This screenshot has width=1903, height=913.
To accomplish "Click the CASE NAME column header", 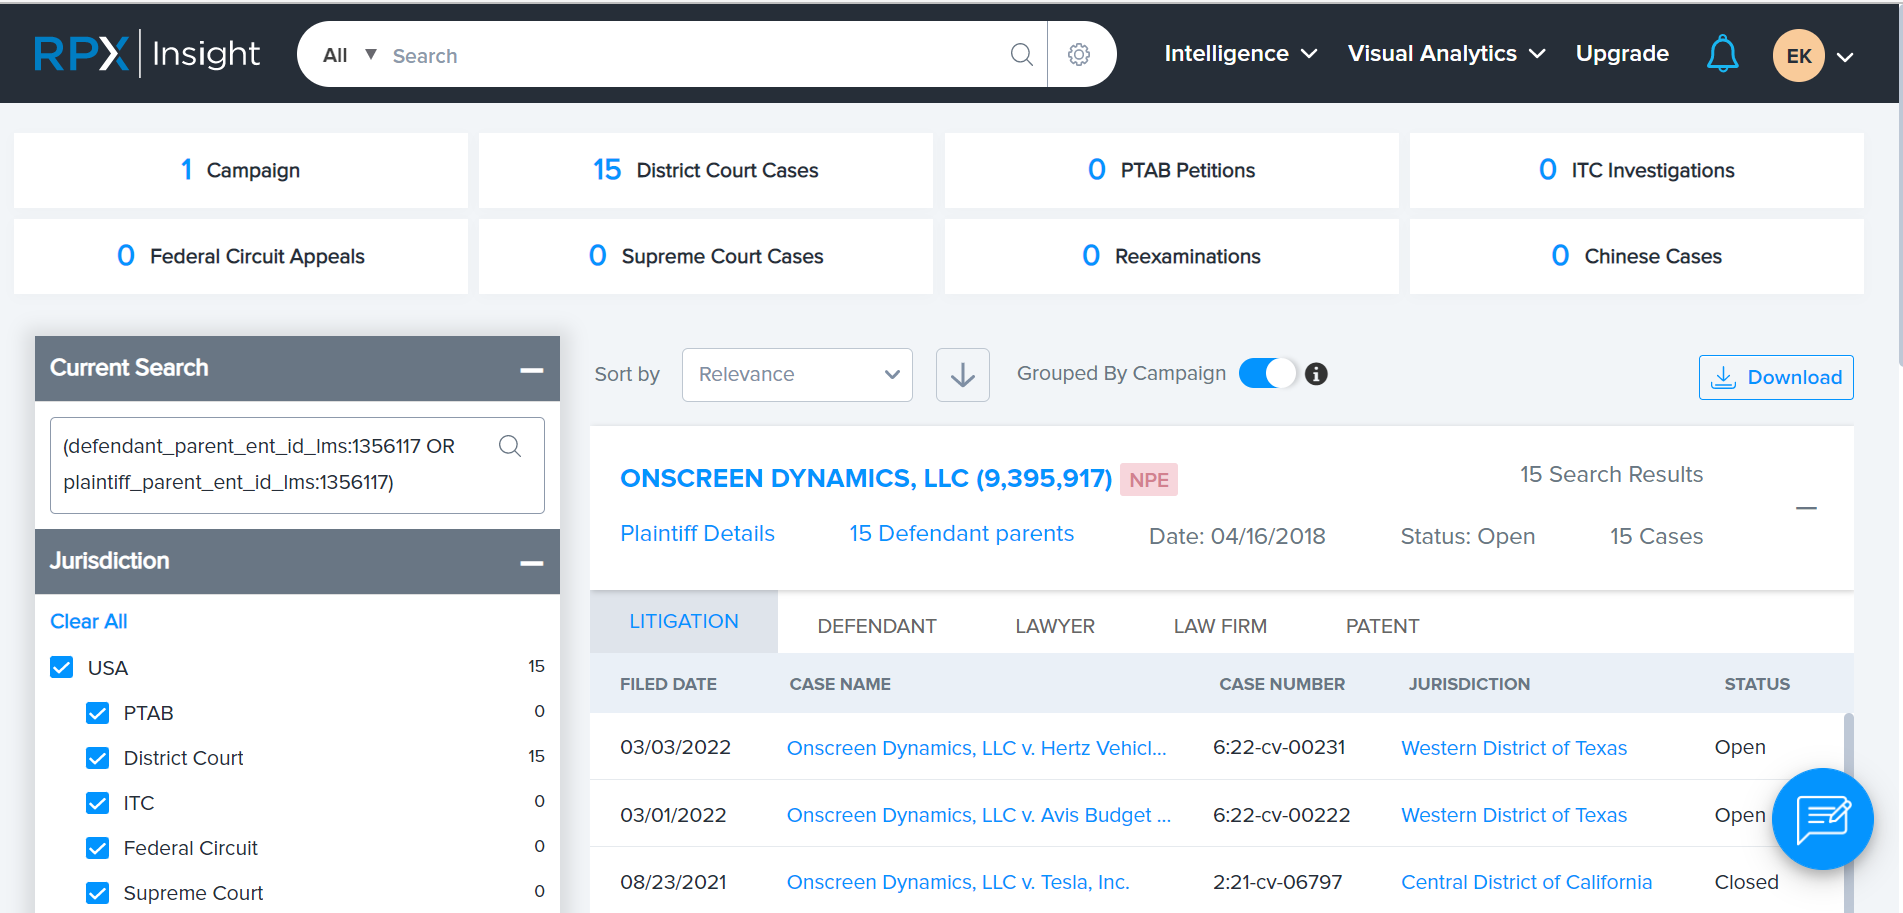I will [840, 684].
